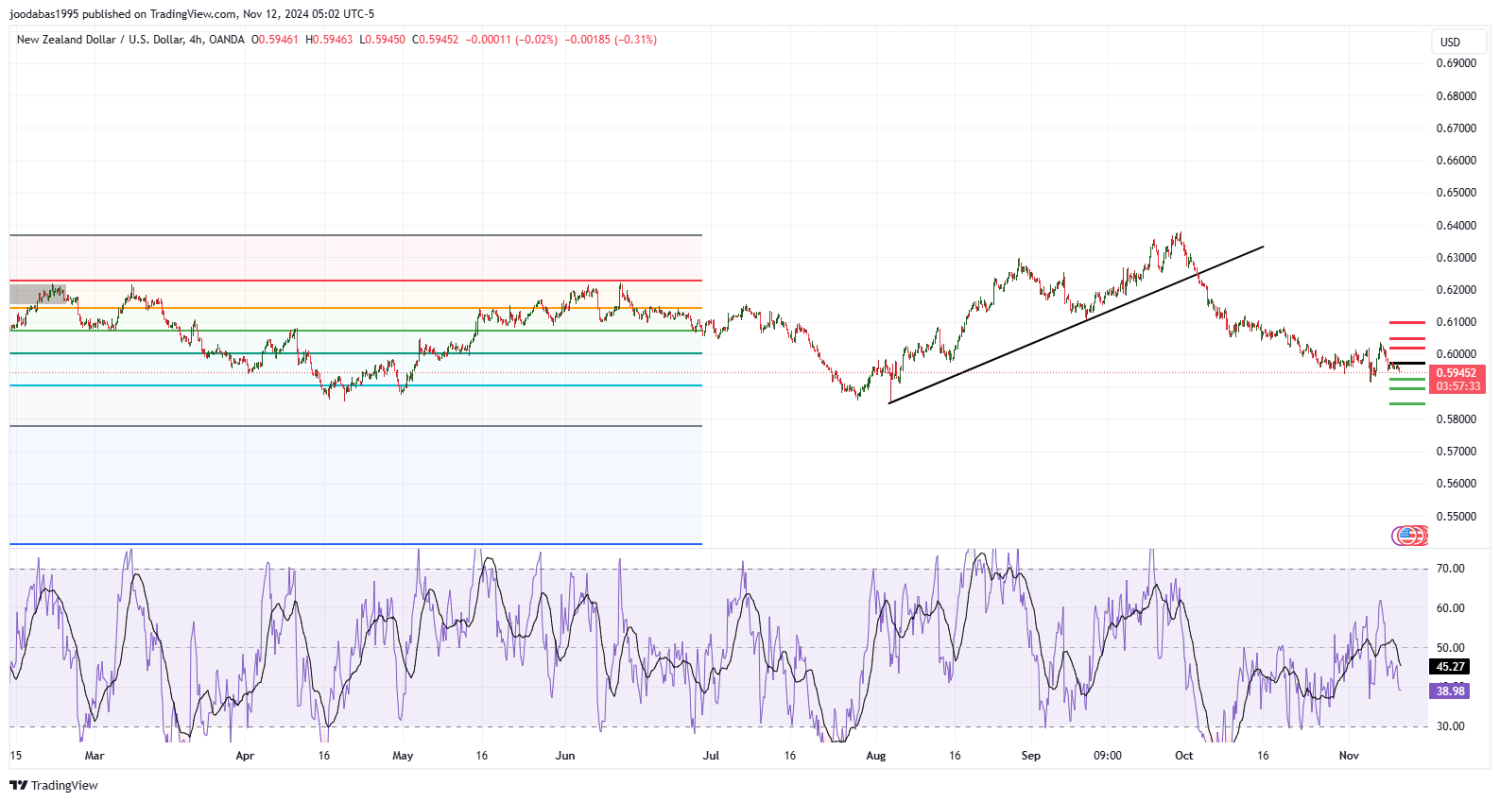Image resolution: width=1500 pixels, height=802 pixels.
Task: Select the long orange horizontal level line
Action: [356, 308]
